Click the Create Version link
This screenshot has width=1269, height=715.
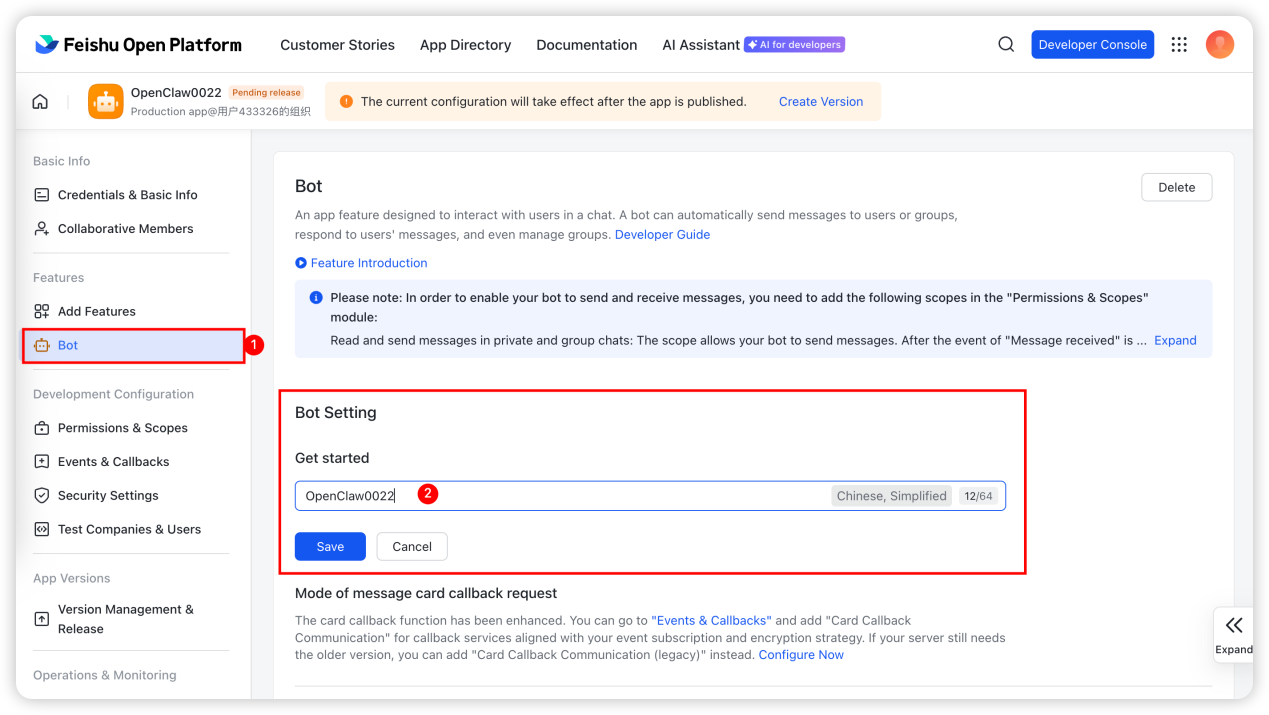coord(820,102)
